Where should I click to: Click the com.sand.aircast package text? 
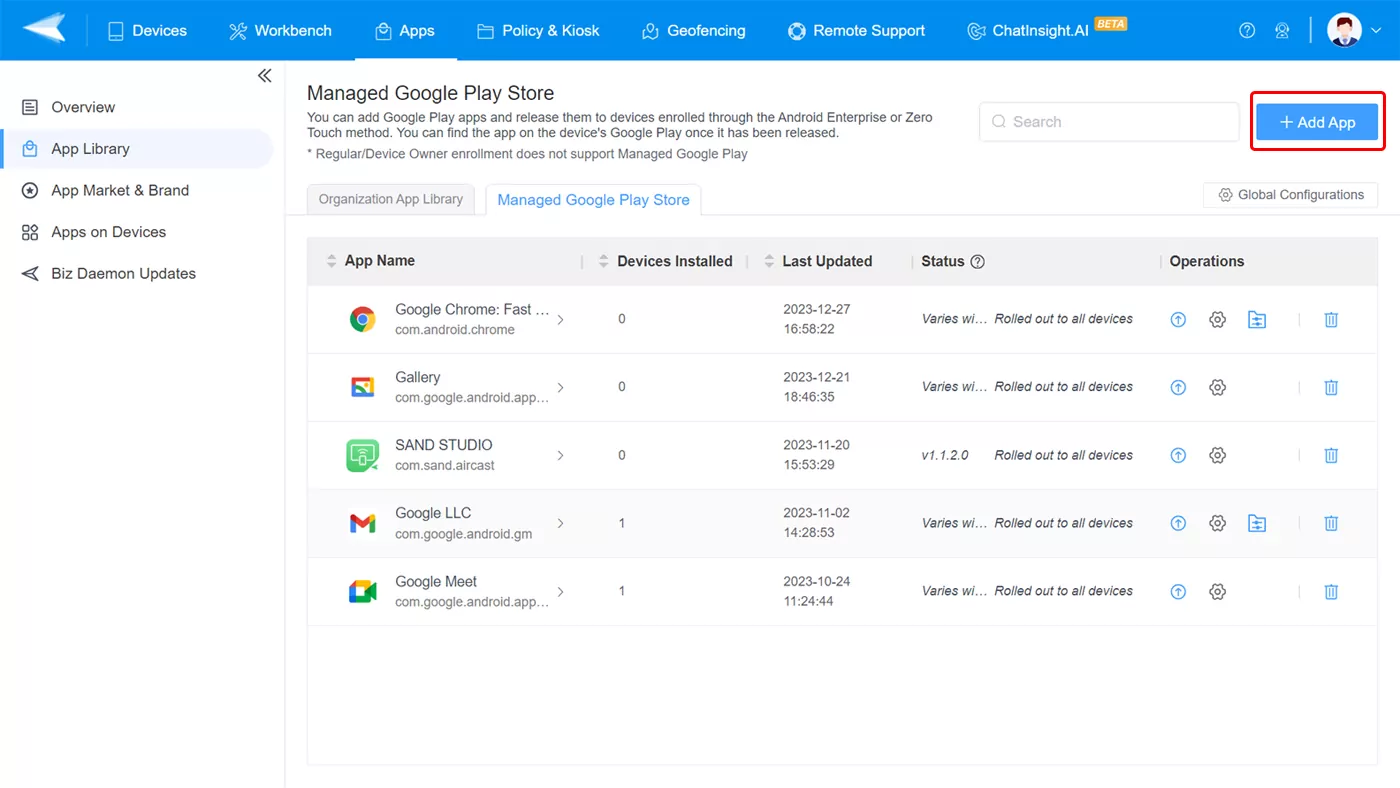pyautogui.click(x=445, y=466)
